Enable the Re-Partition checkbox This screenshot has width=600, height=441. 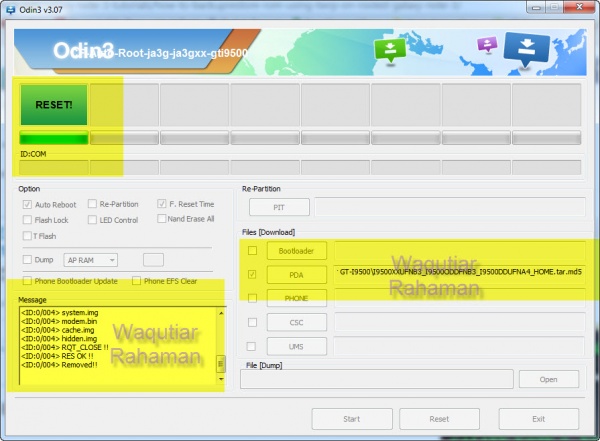click(x=92, y=204)
